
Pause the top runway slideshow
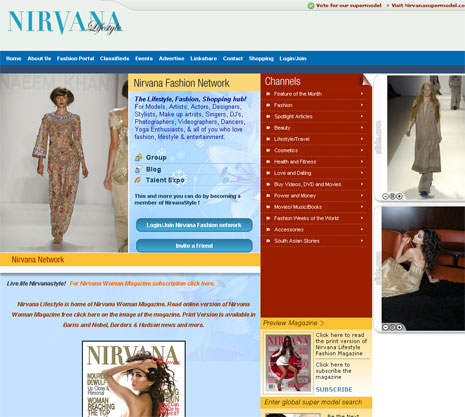(x=392, y=196)
